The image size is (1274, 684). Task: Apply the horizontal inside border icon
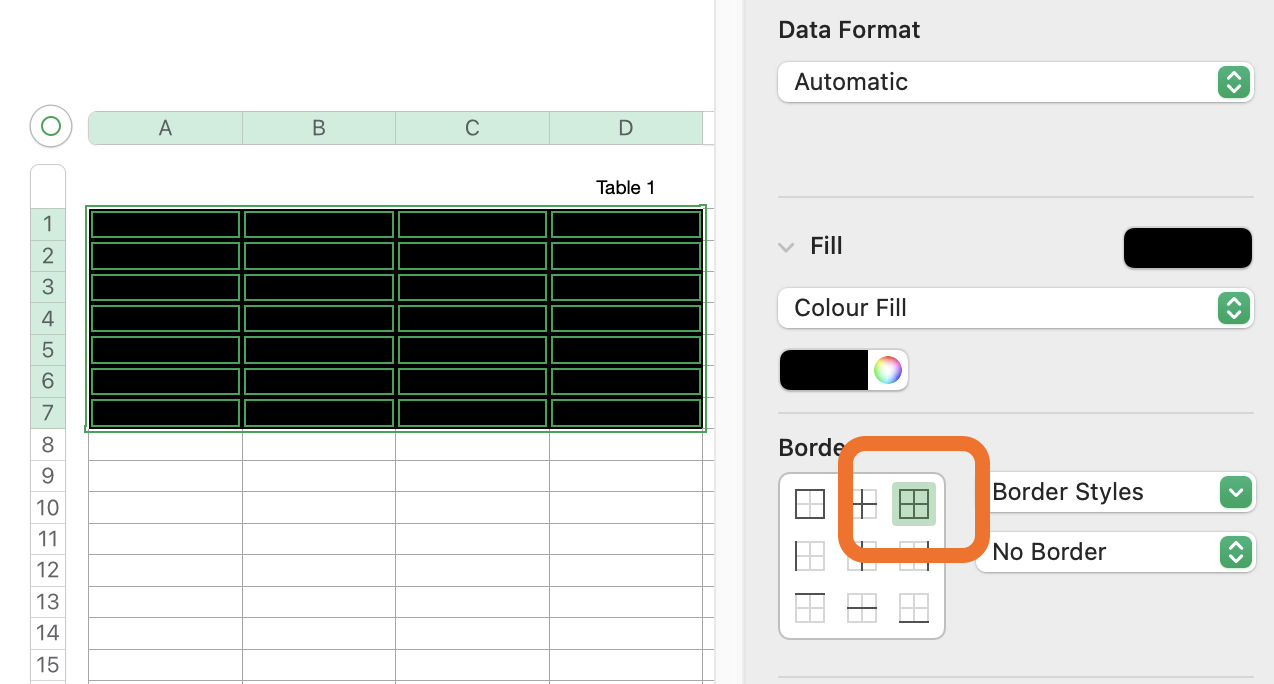[x=862, y=607]
